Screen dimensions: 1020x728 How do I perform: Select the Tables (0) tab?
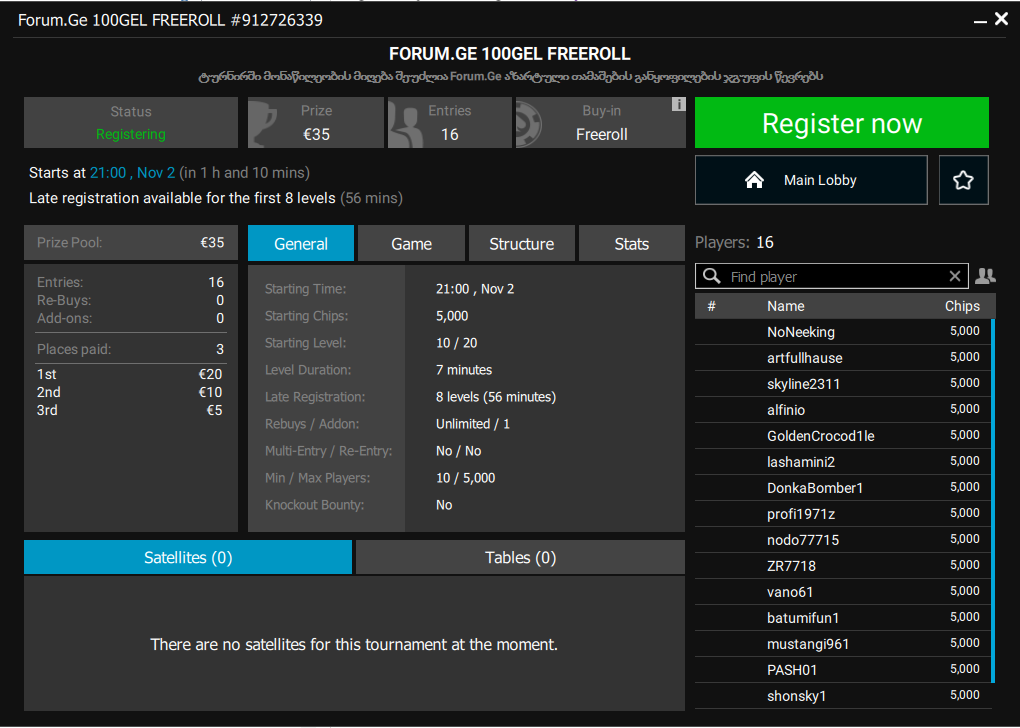click(520, 558)
